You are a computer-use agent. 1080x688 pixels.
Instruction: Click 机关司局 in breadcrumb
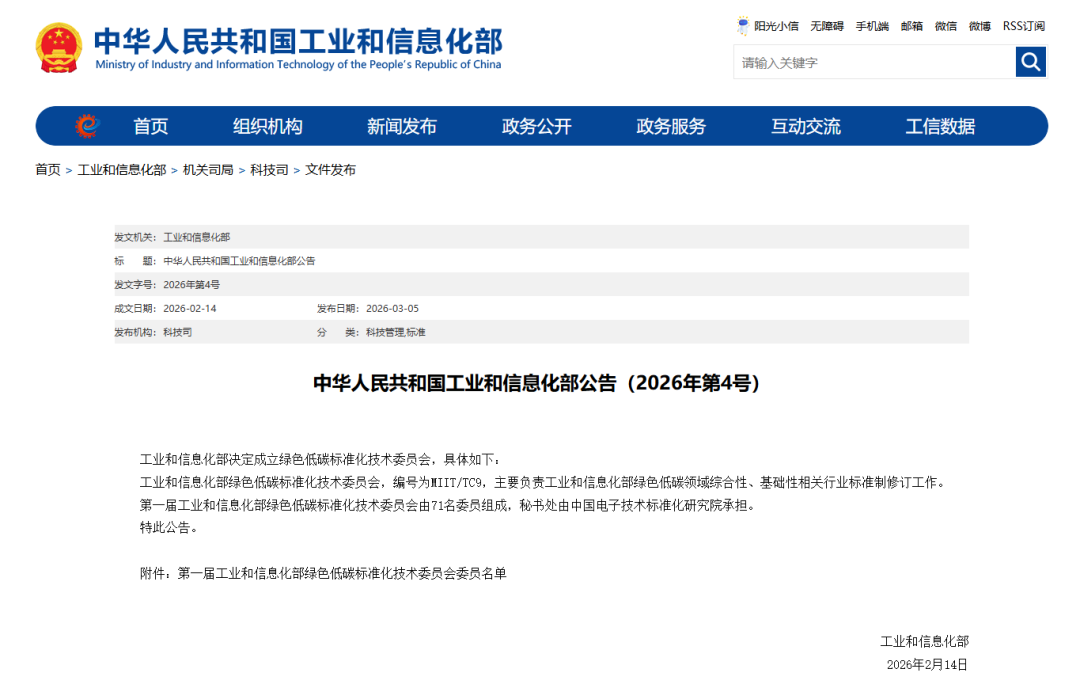(208, 170)
